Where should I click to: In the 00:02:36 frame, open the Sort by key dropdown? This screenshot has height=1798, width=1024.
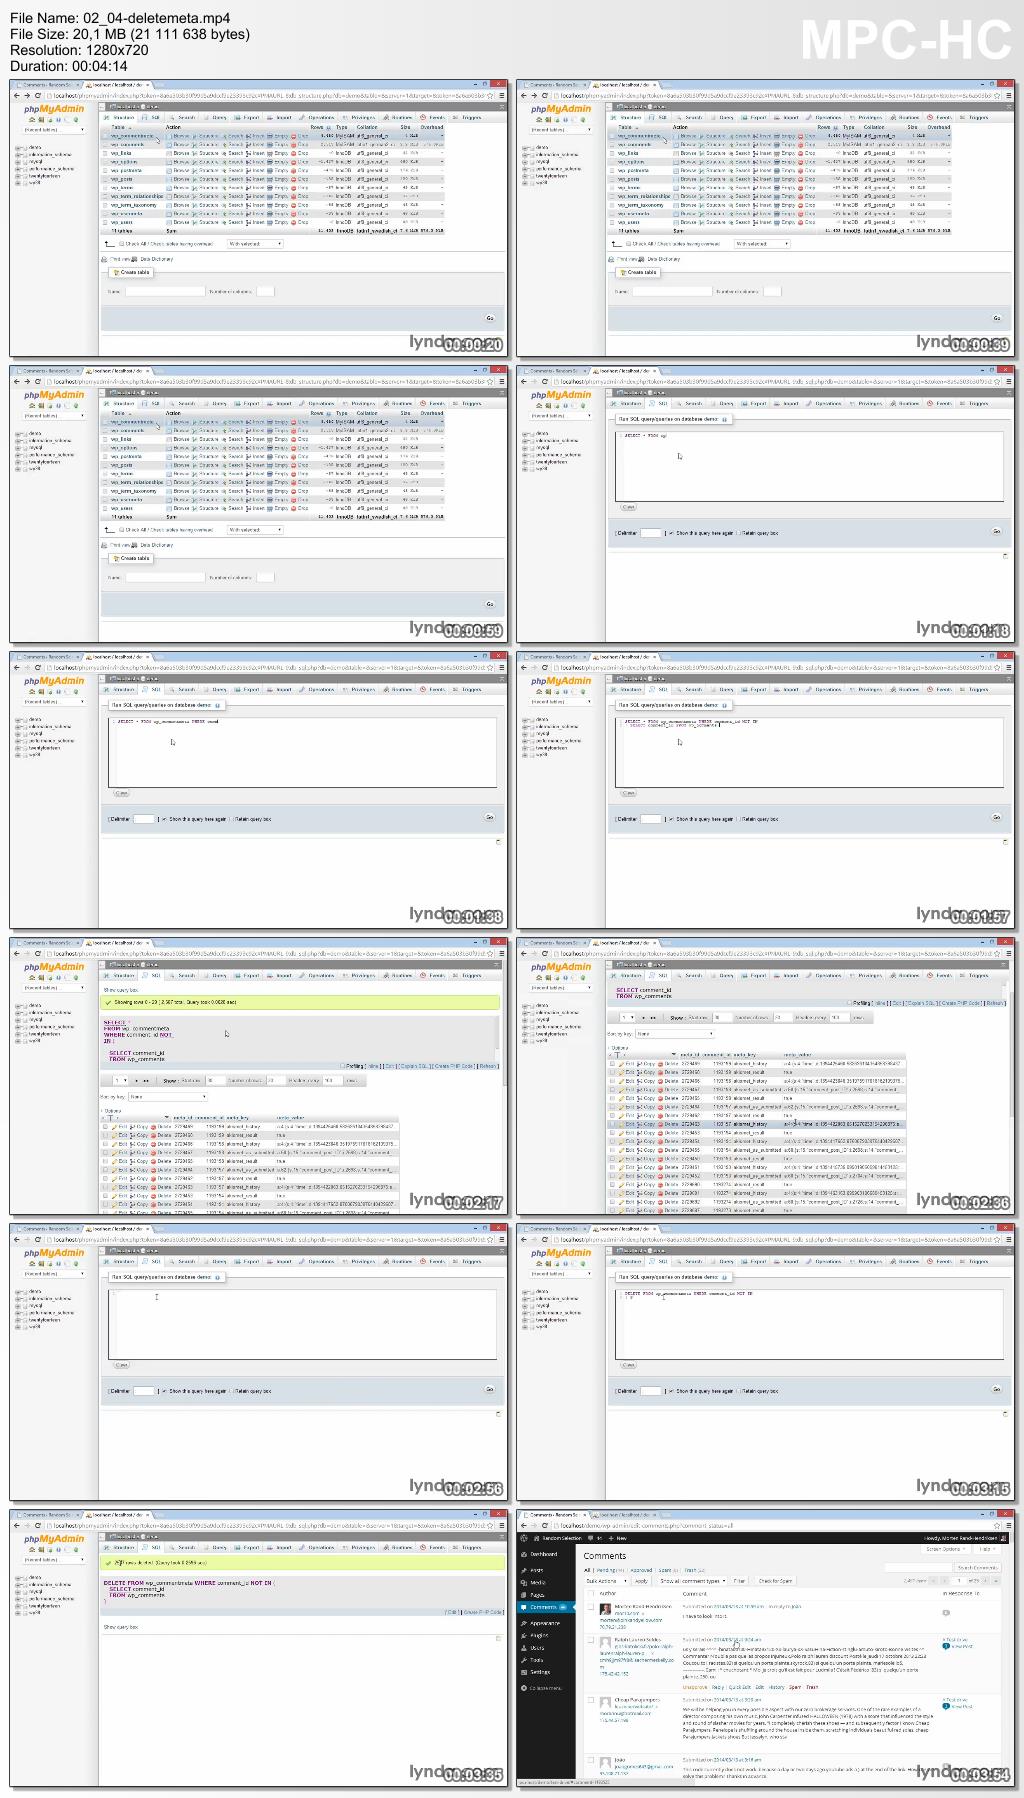point(674,1034)
